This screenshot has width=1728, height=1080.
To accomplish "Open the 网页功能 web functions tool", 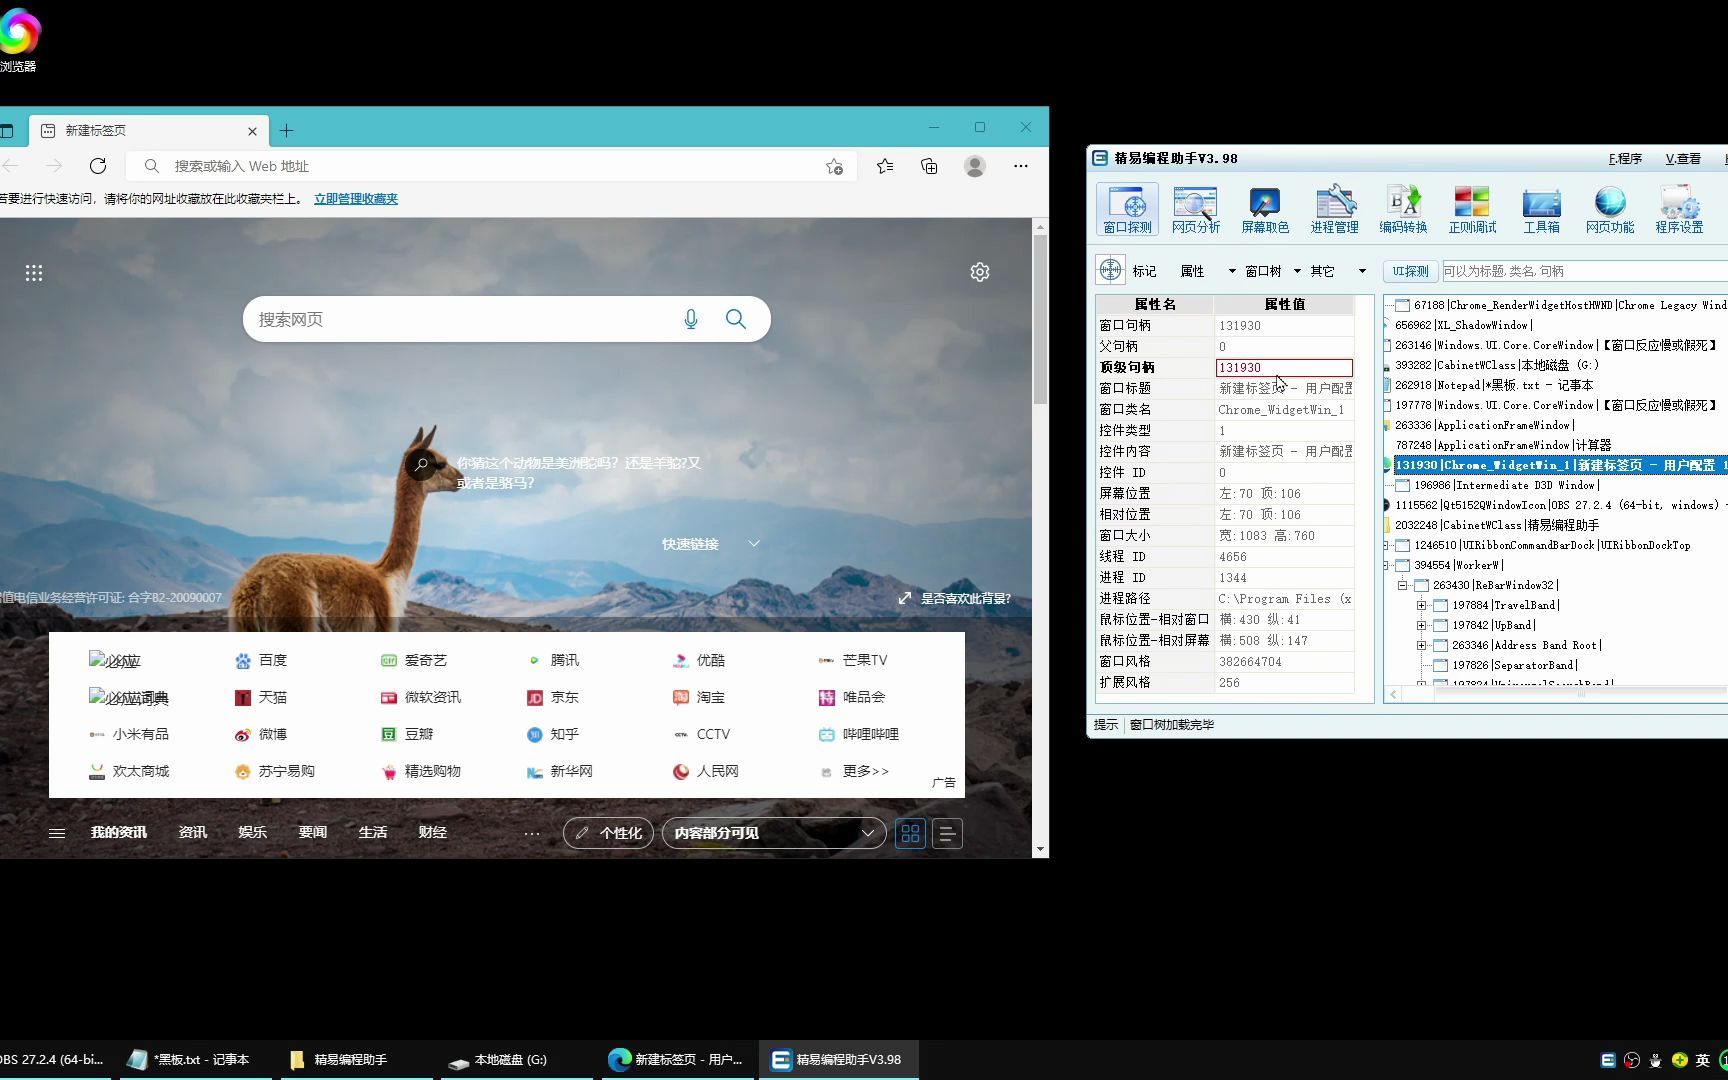I will pyautogui.click(x=1610, y=210).
